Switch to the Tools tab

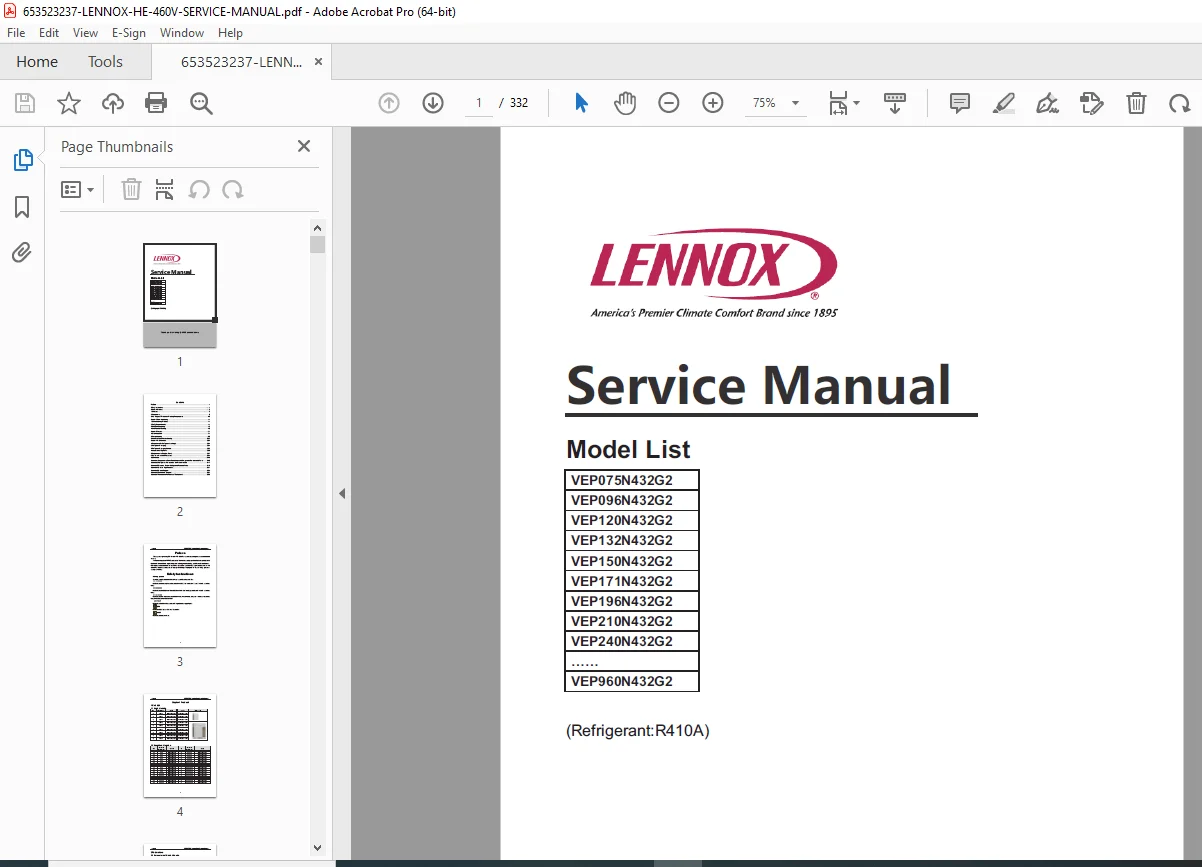(105, 62)
